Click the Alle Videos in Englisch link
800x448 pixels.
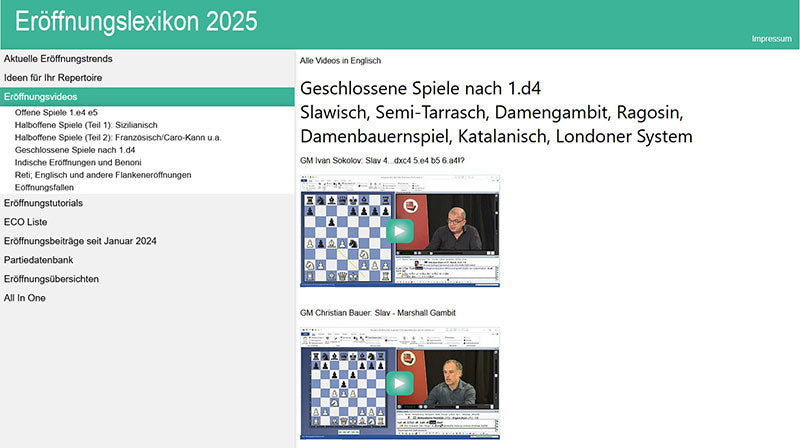coord(340,61)
